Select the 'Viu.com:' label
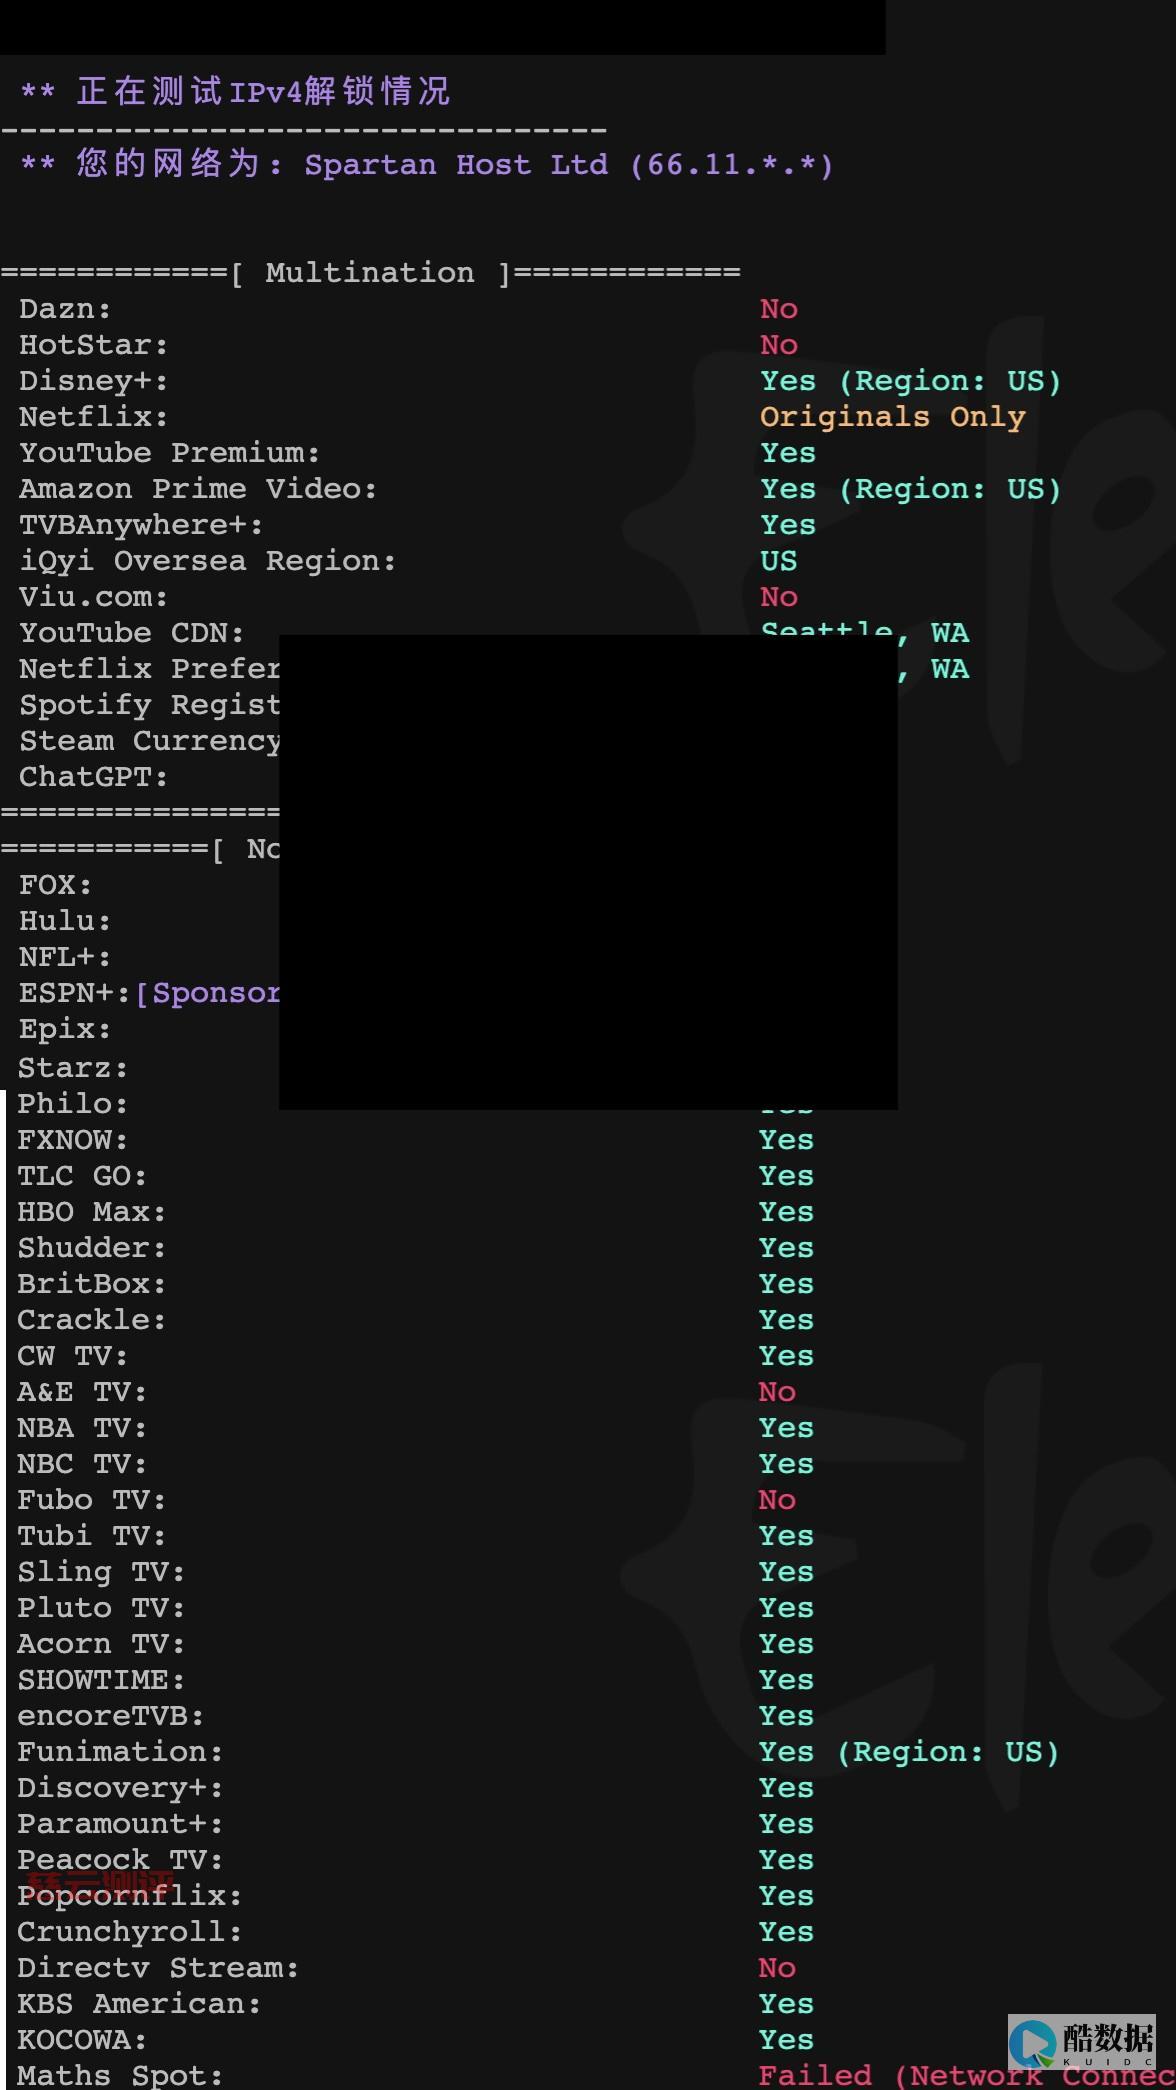The image size is (1176, 2090). coord(93,597)
